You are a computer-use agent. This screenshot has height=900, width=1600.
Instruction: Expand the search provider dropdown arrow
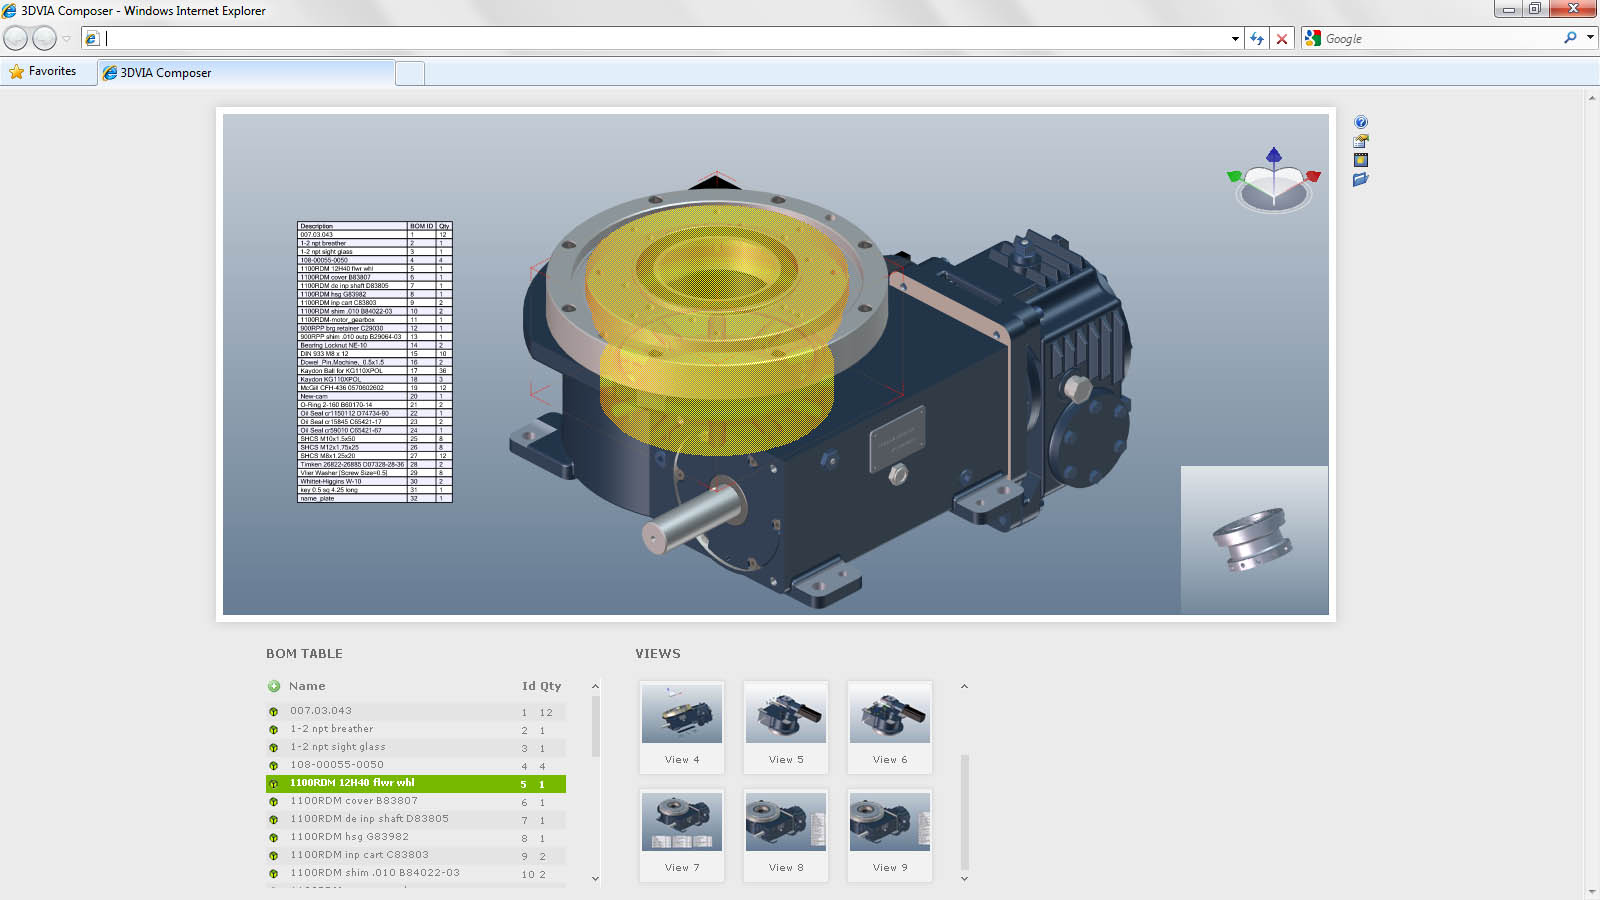click(1590, 38)
